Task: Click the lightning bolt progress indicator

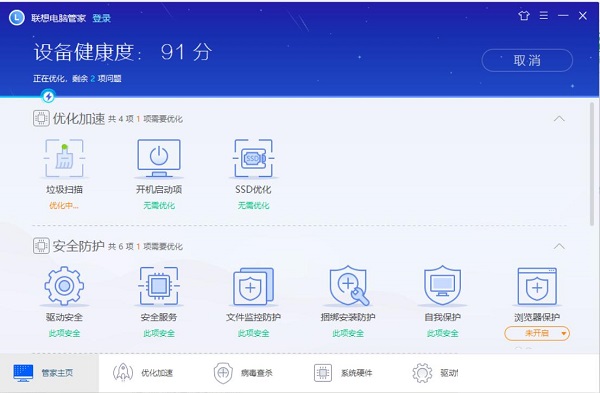Action: [48, 96]
